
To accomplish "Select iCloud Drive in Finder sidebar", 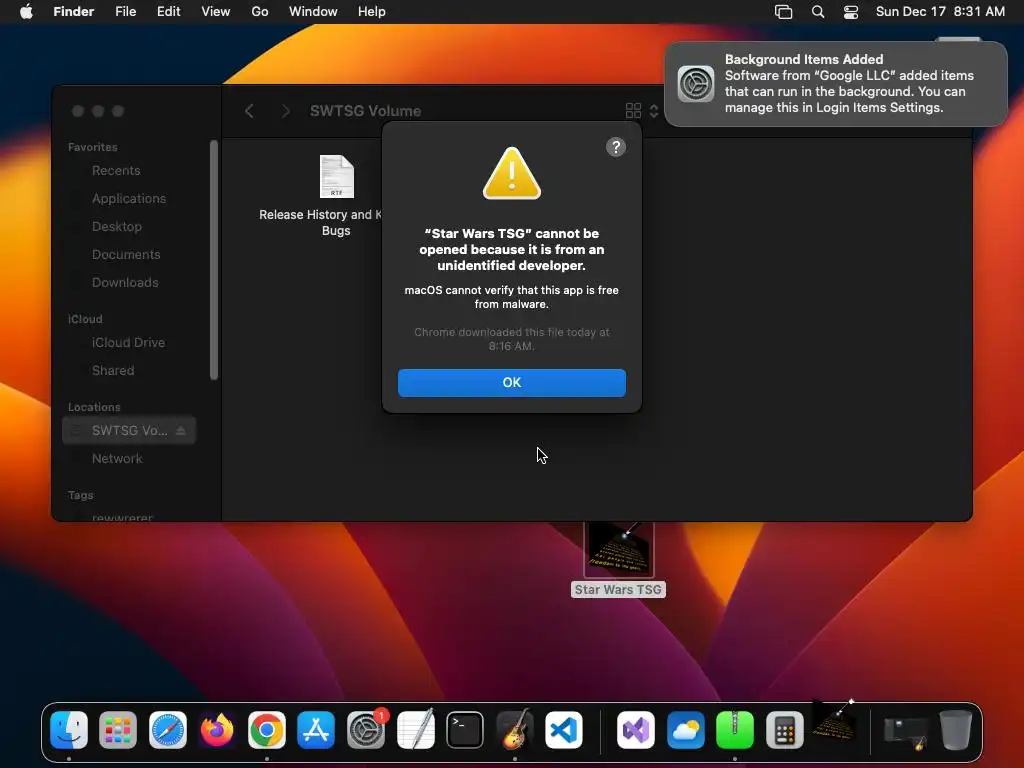I will pyautogui.click(x=129, y=342).
